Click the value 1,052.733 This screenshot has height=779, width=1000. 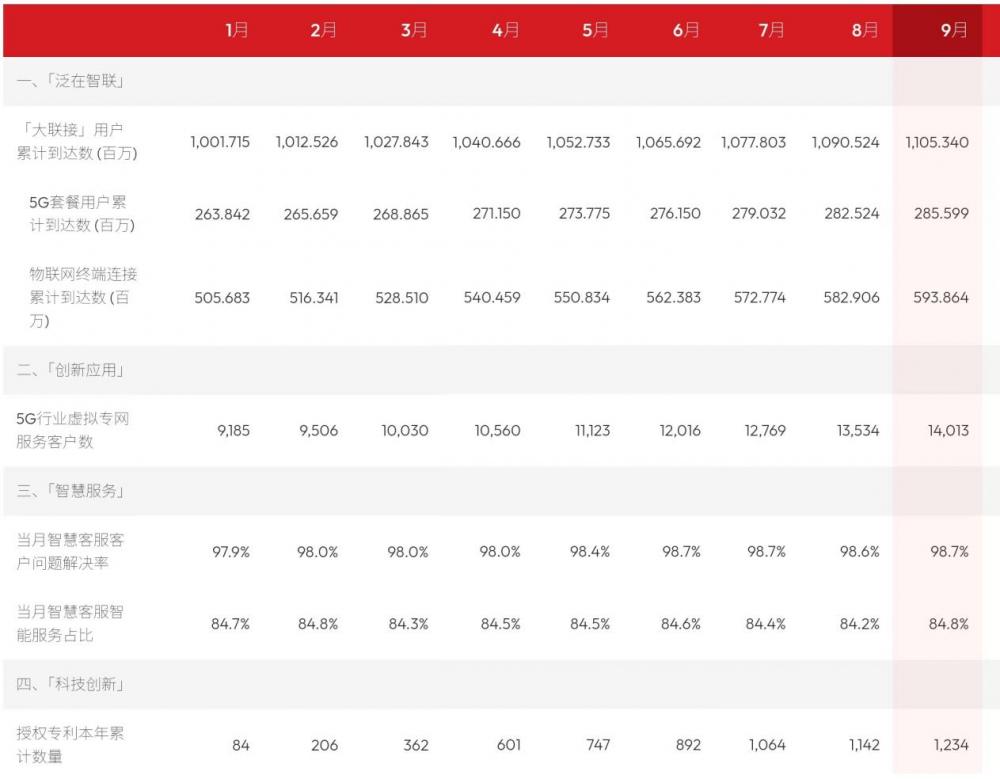point(578,142)
